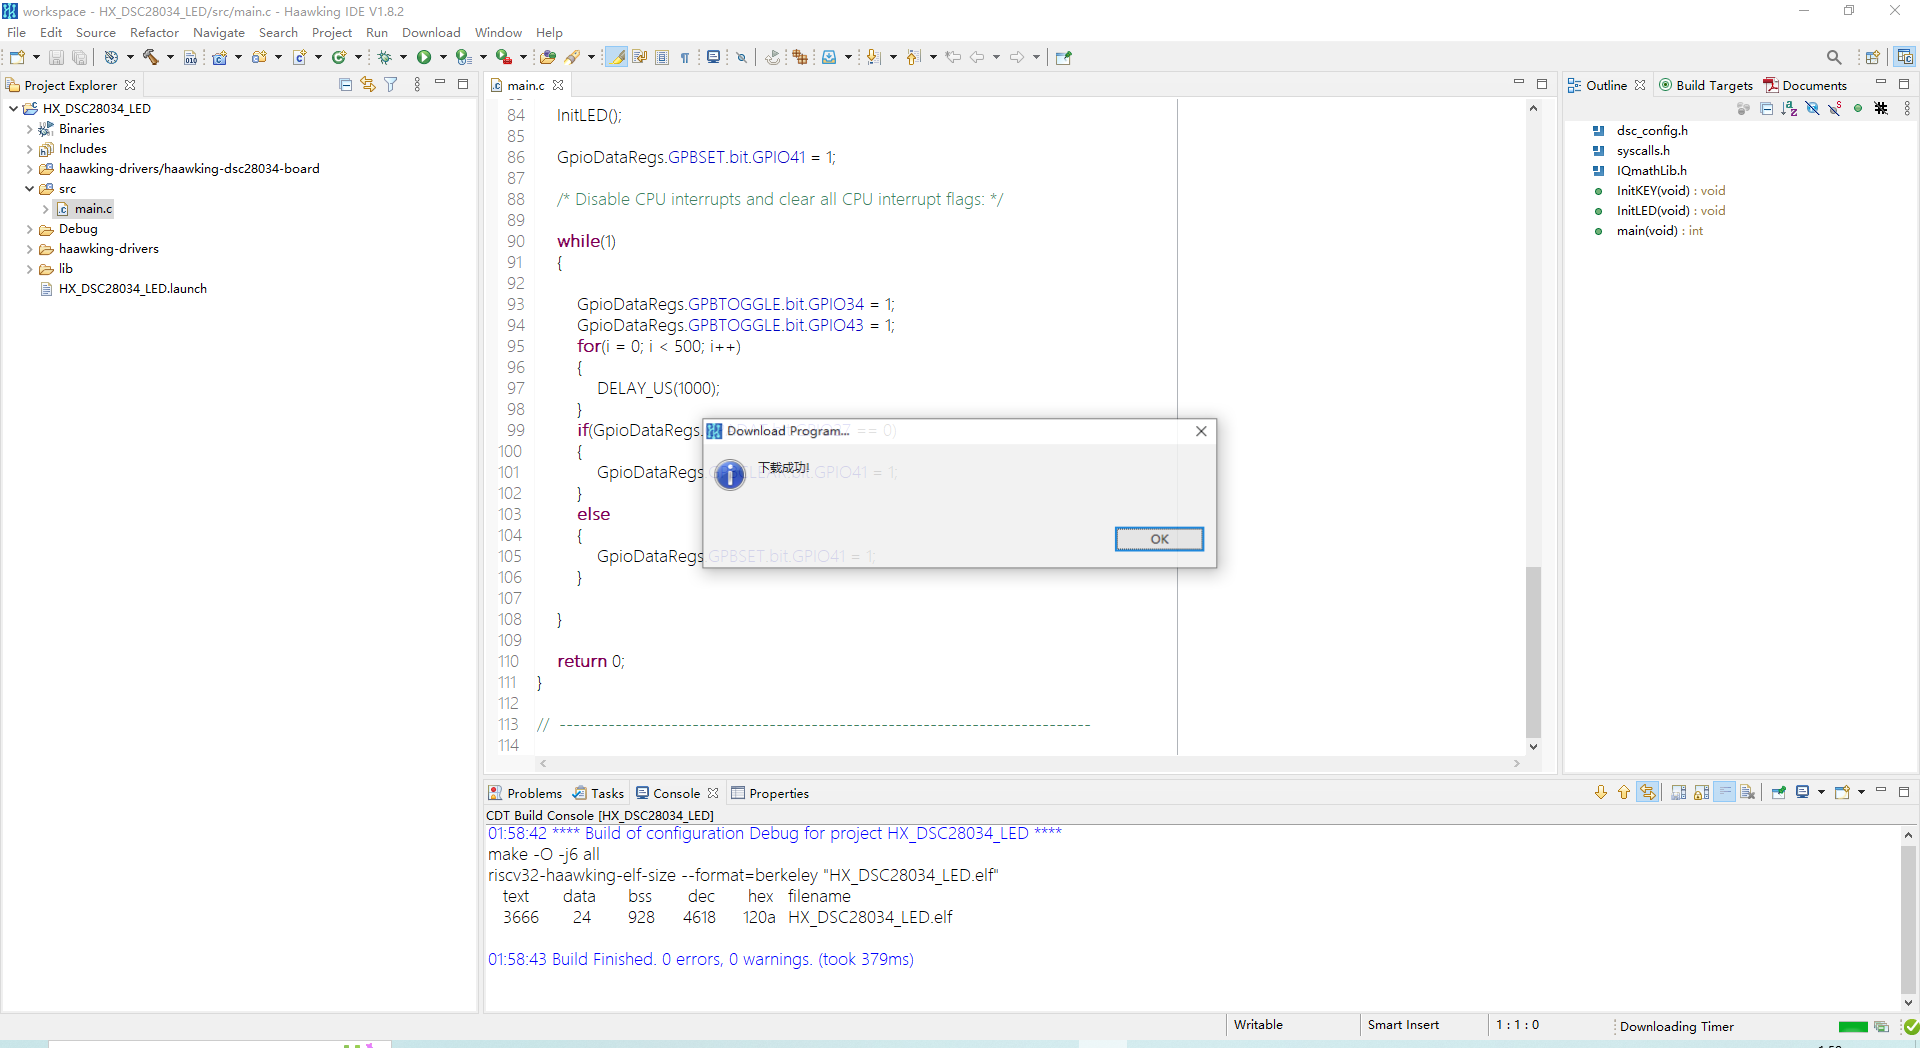This screenshot has width=1920, height=1048.
Task: Click the New C source file icon
Action: [x=299, y=57]
